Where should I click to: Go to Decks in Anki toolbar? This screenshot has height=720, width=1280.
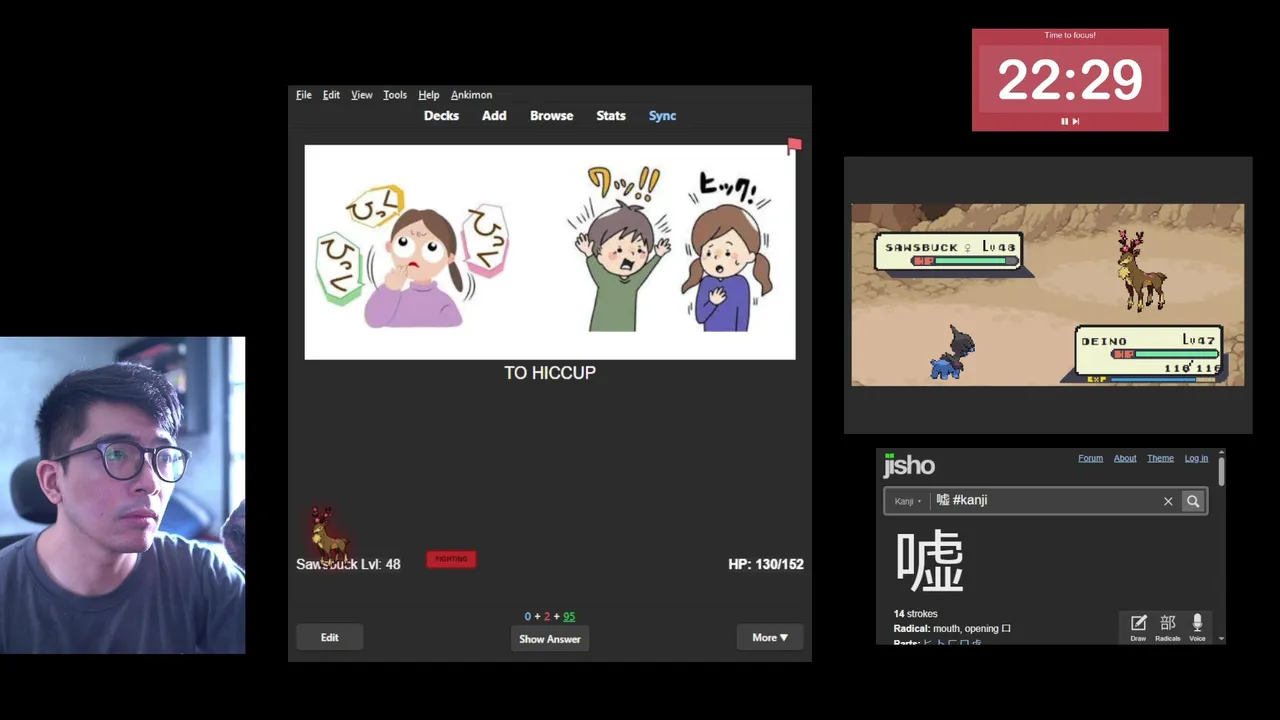(441, 116)
